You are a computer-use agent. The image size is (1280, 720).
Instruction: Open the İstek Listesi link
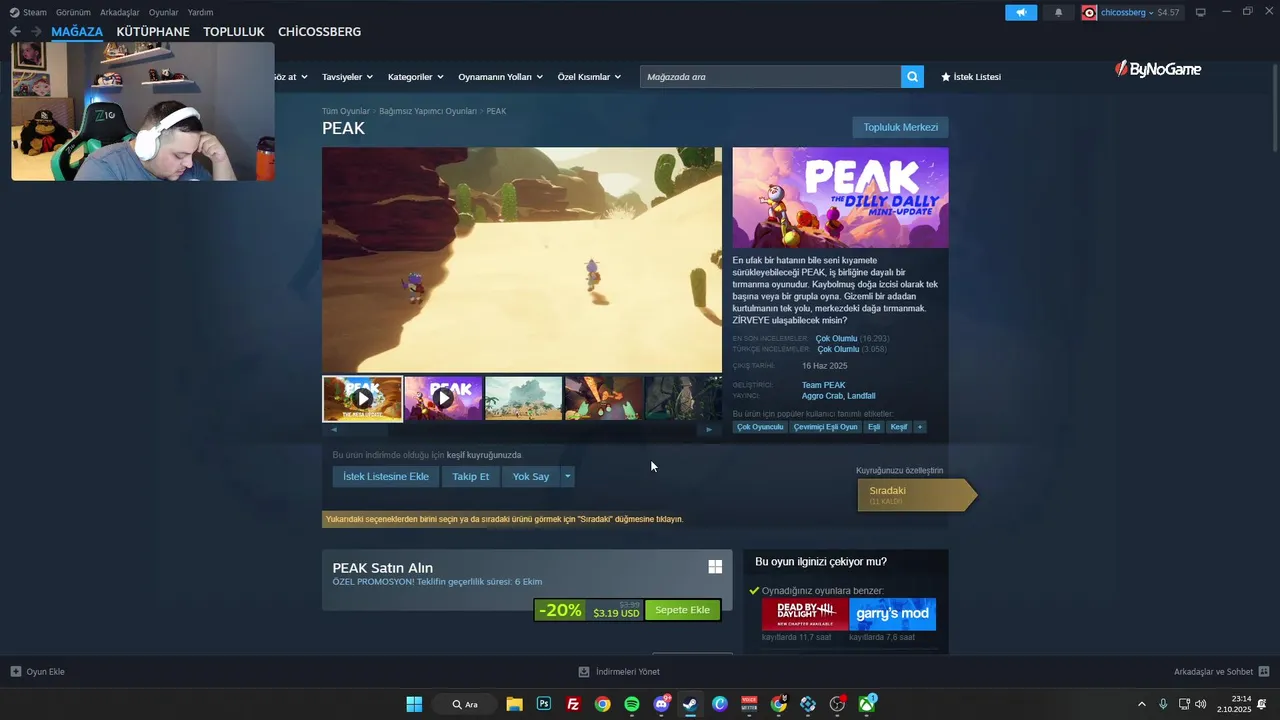click(x=971, y=77)
